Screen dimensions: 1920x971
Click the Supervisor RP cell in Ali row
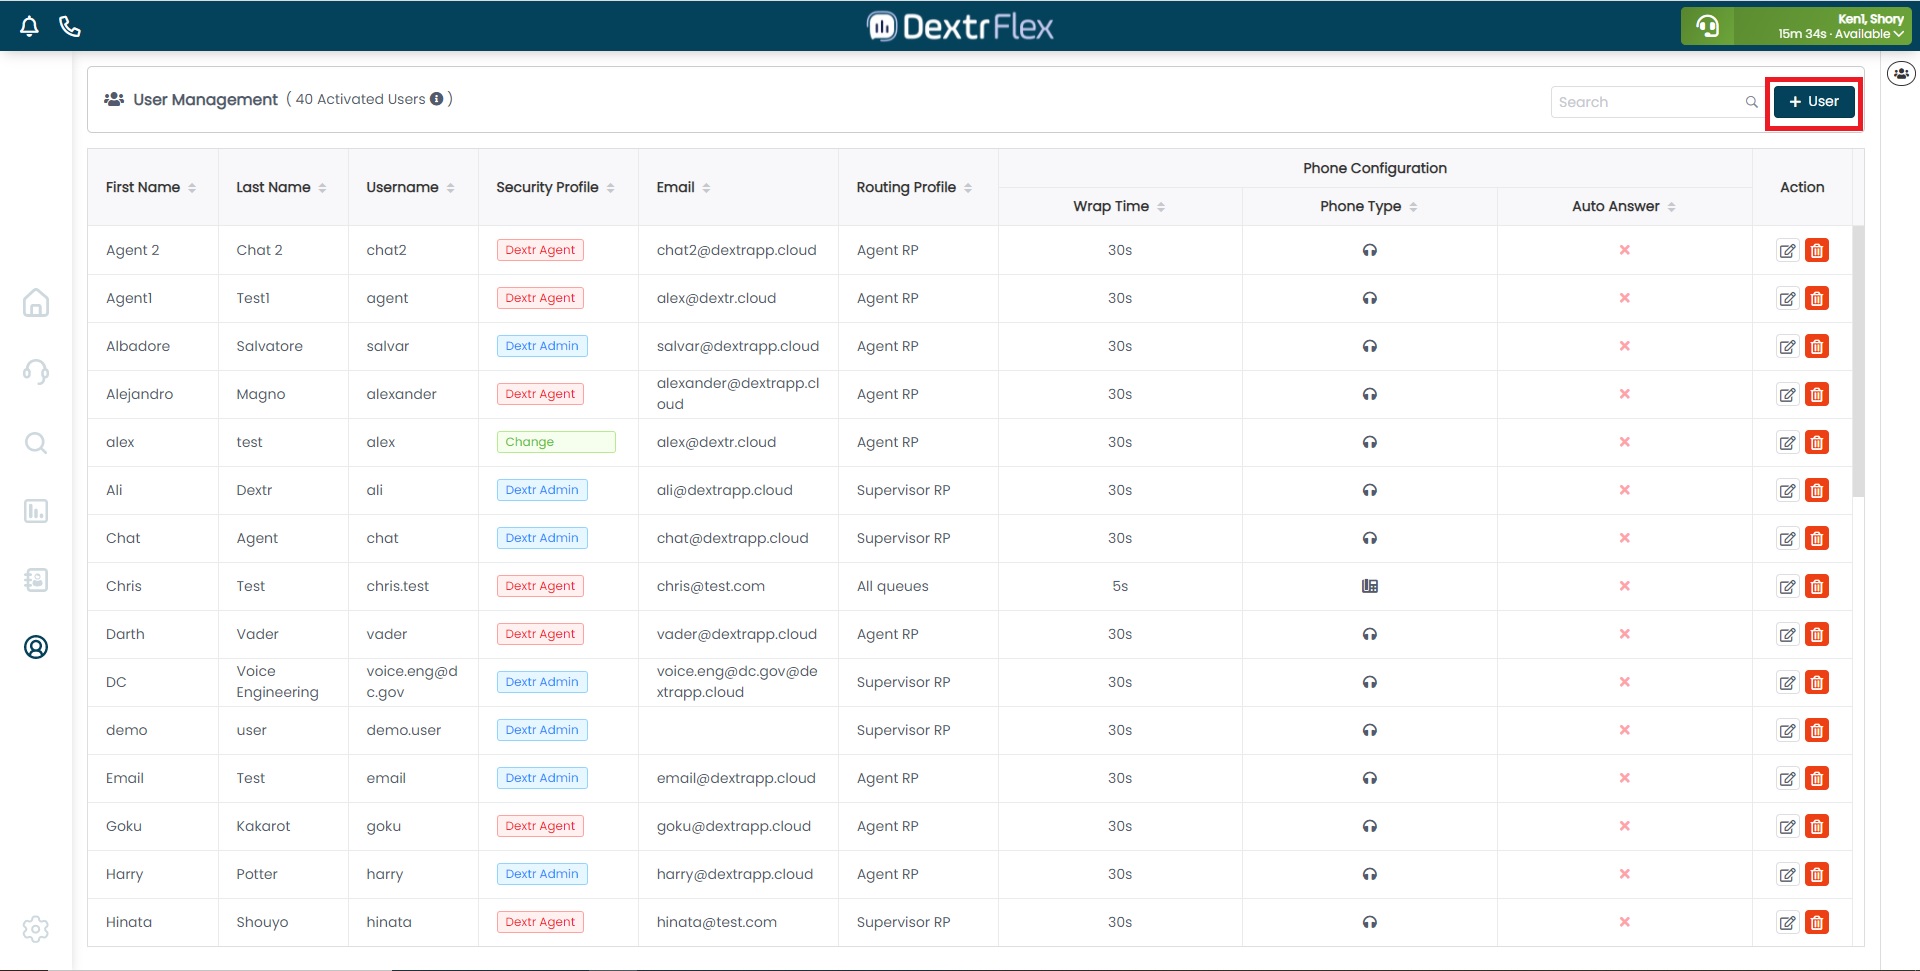(x=903, y=490)
